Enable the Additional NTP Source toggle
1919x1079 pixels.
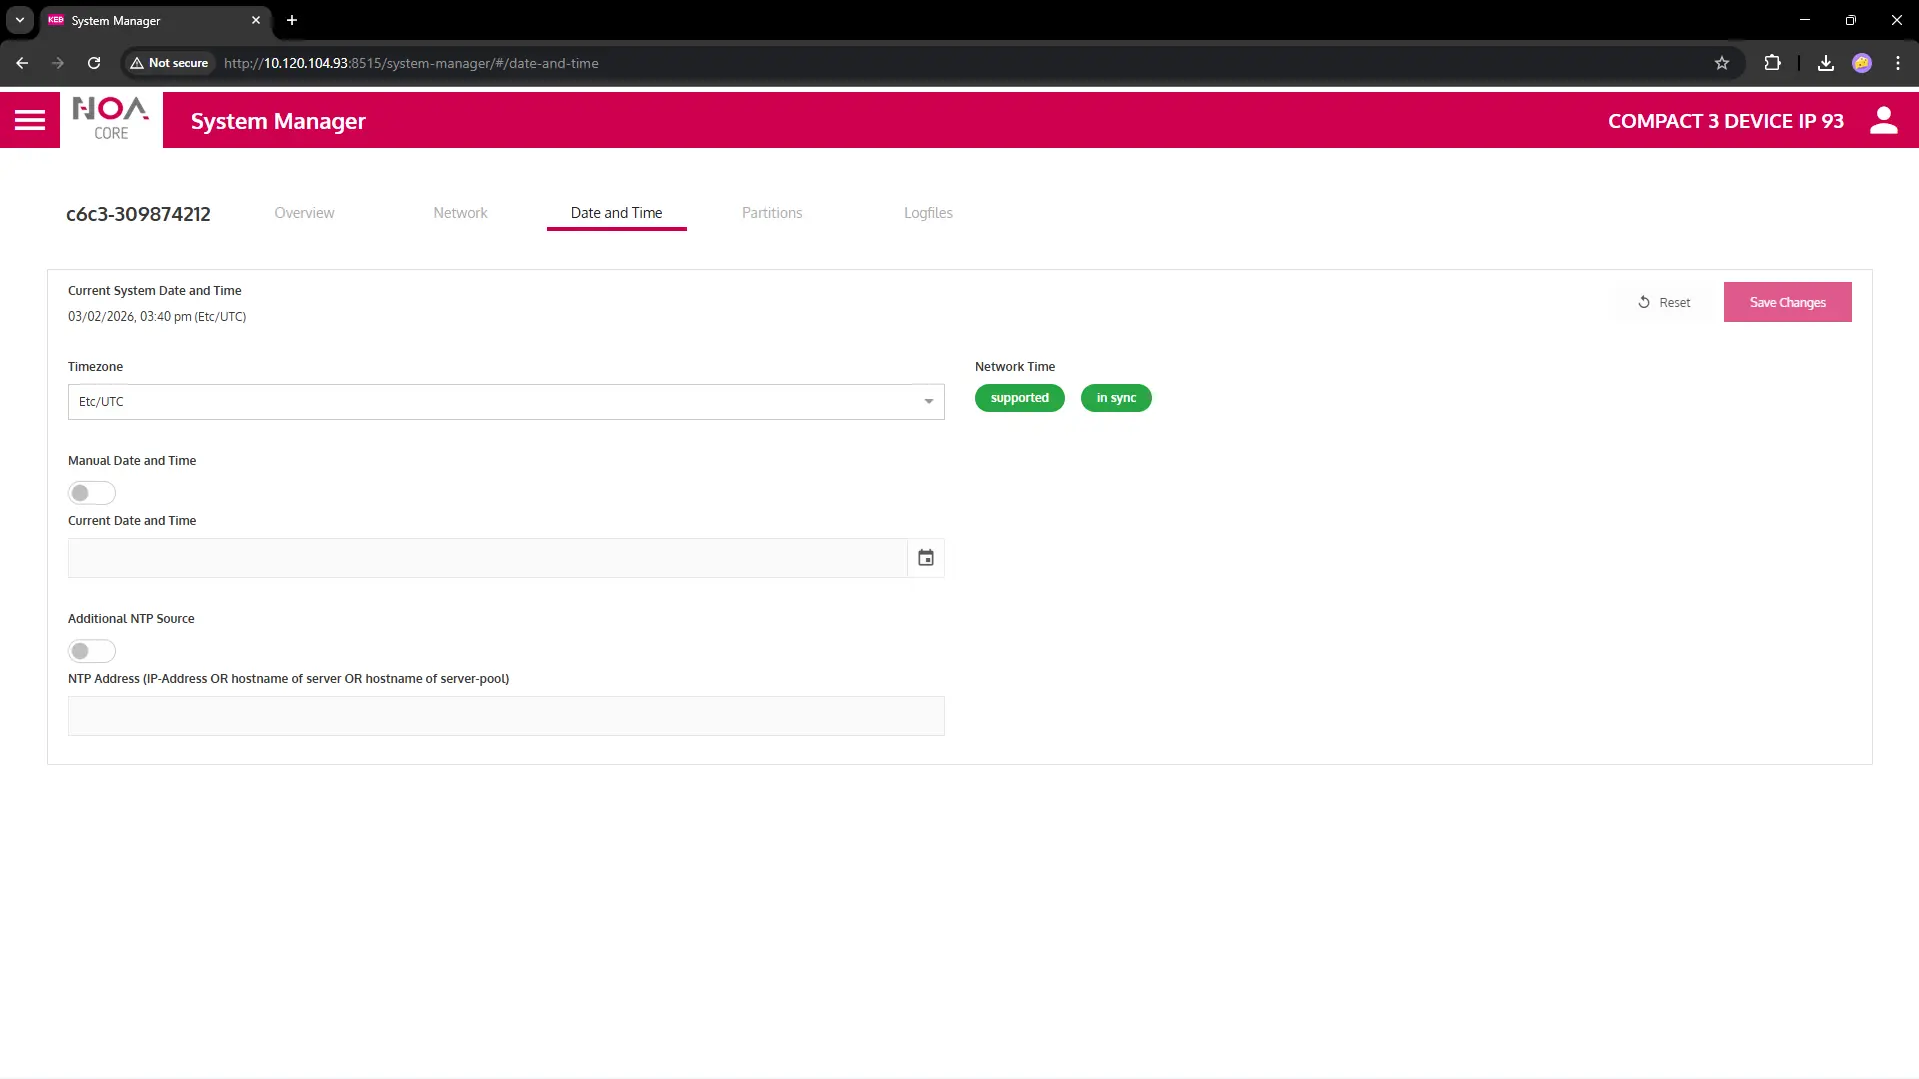[91, 651]
